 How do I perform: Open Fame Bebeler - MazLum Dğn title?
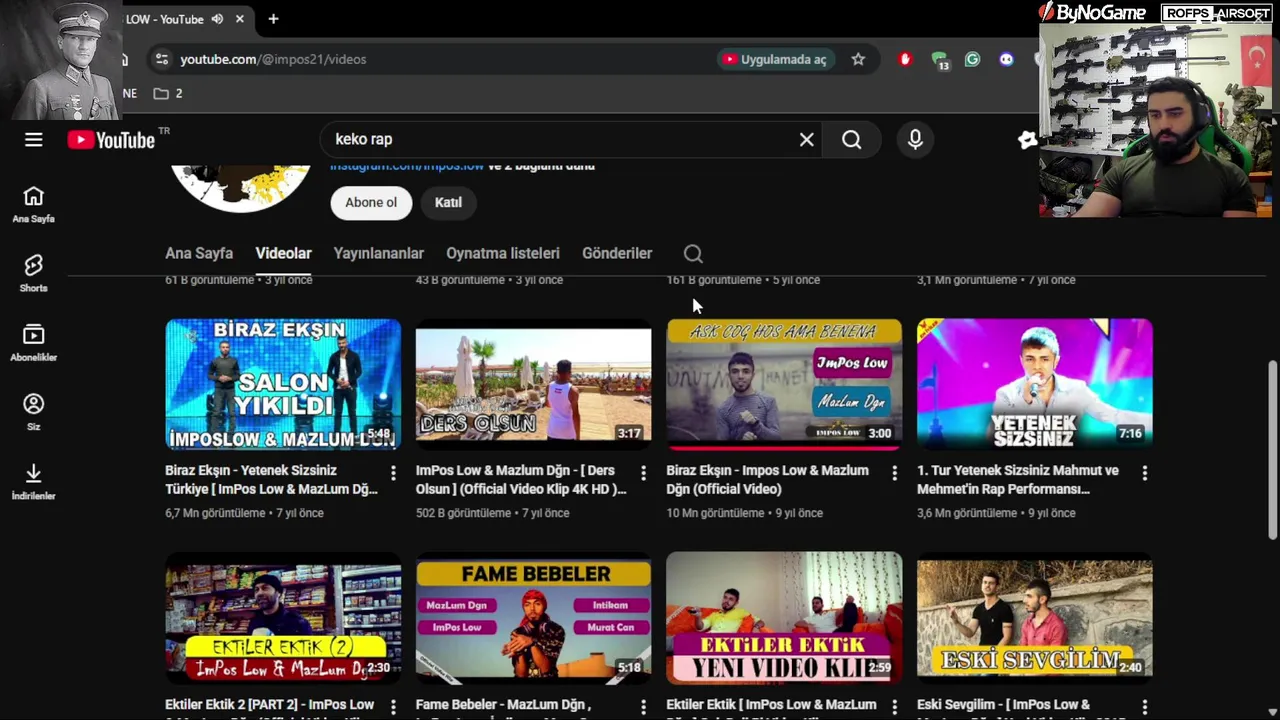(504, 707)
